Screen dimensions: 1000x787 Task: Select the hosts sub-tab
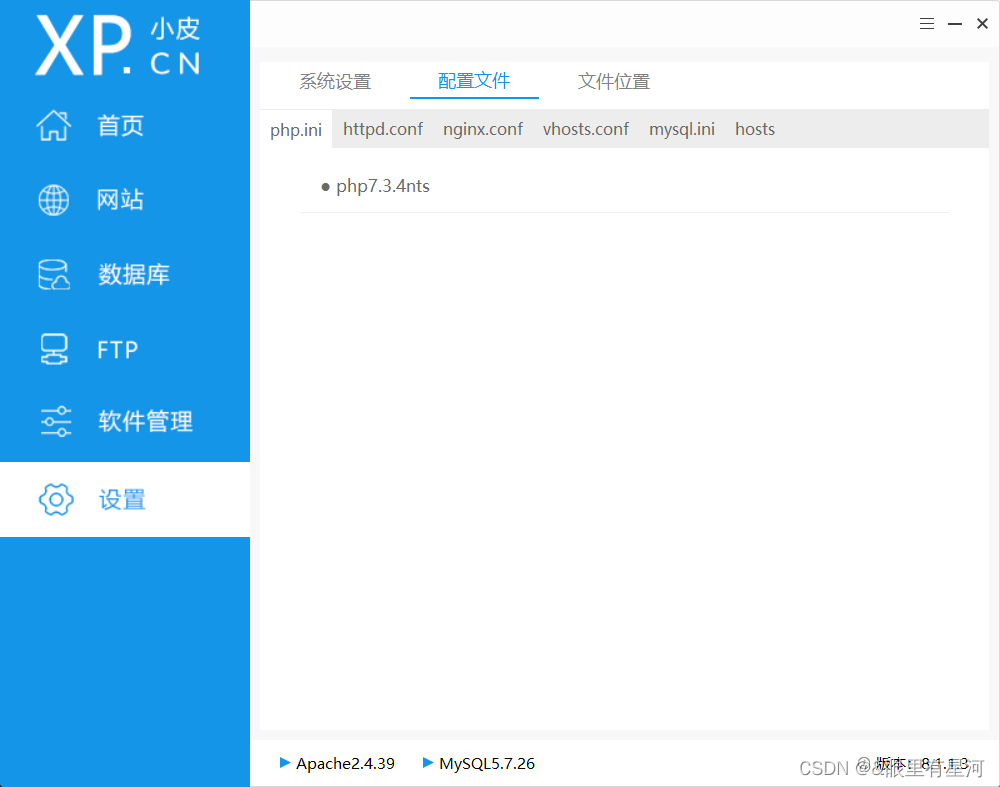pos(754,129)
